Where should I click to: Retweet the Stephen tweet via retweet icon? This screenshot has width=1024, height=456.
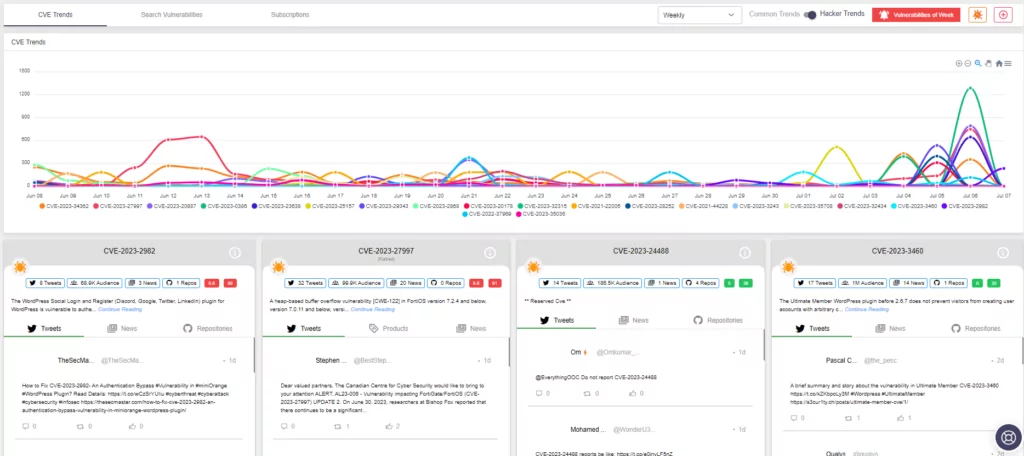tap(338, 426)
